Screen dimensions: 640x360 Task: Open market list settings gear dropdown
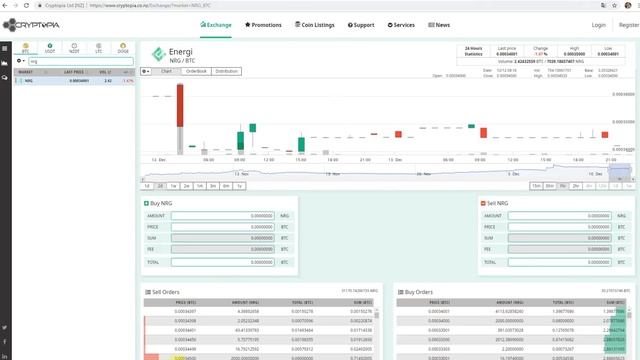click(x=20, y=61)
